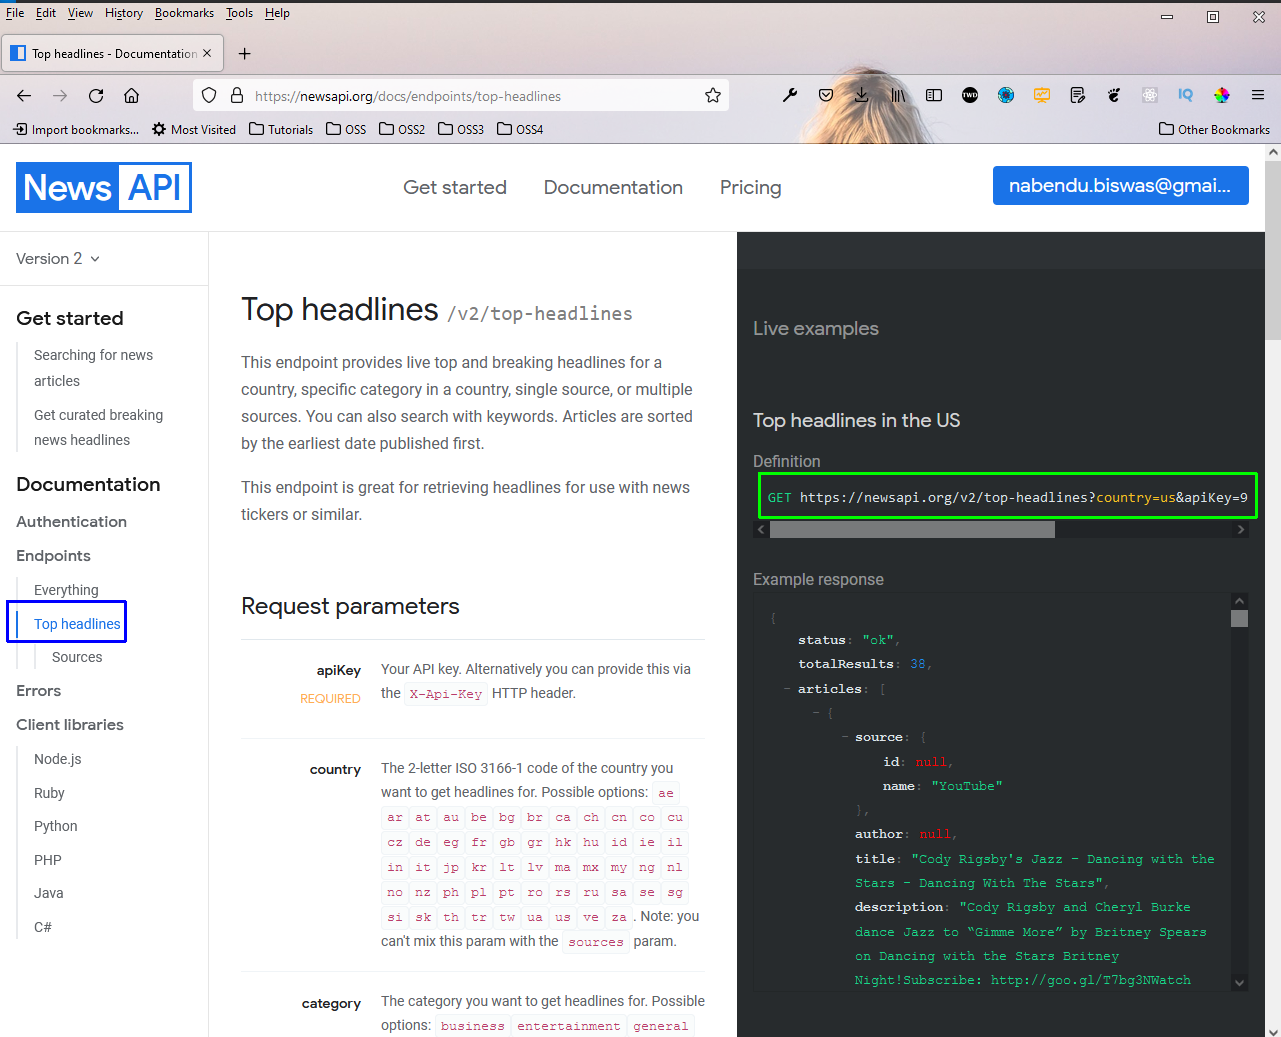1281x1037 pixels.
Task: Open the Pricing page
Action: 751,187
